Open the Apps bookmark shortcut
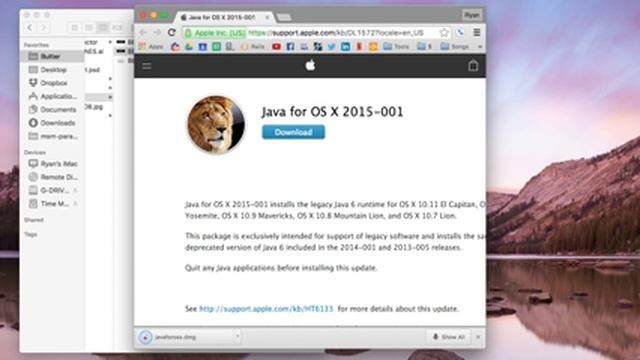The height and width of the screenshot is (360, 640). click(x=151, y=47)
